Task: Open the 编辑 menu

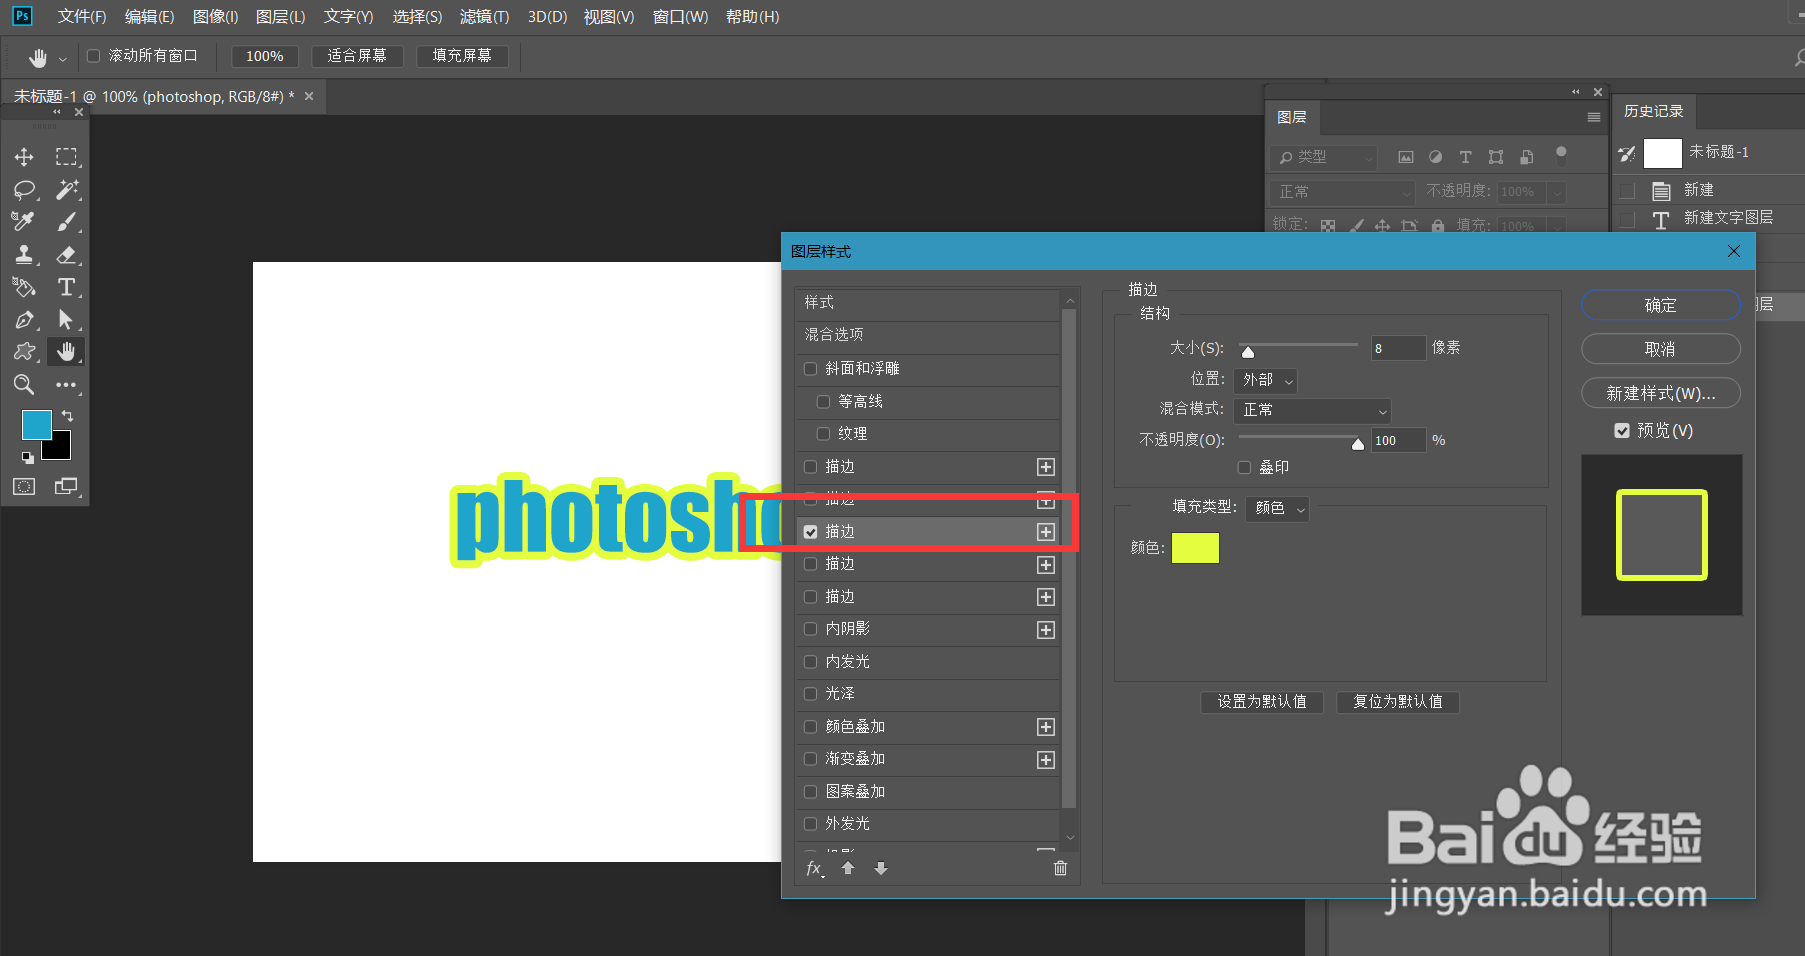Action: [x=149, y=17]
